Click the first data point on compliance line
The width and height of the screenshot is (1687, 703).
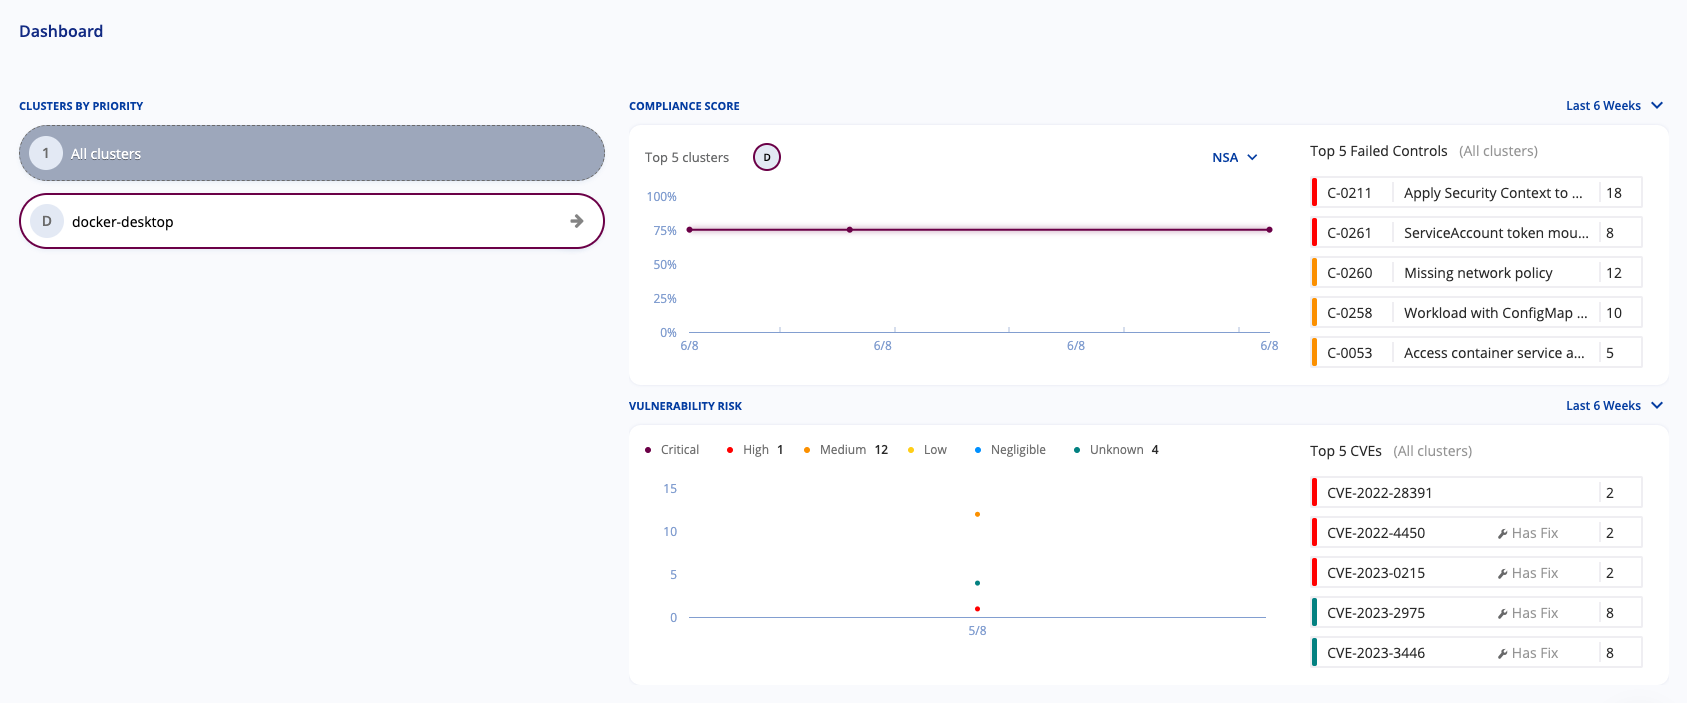(689, 230)
